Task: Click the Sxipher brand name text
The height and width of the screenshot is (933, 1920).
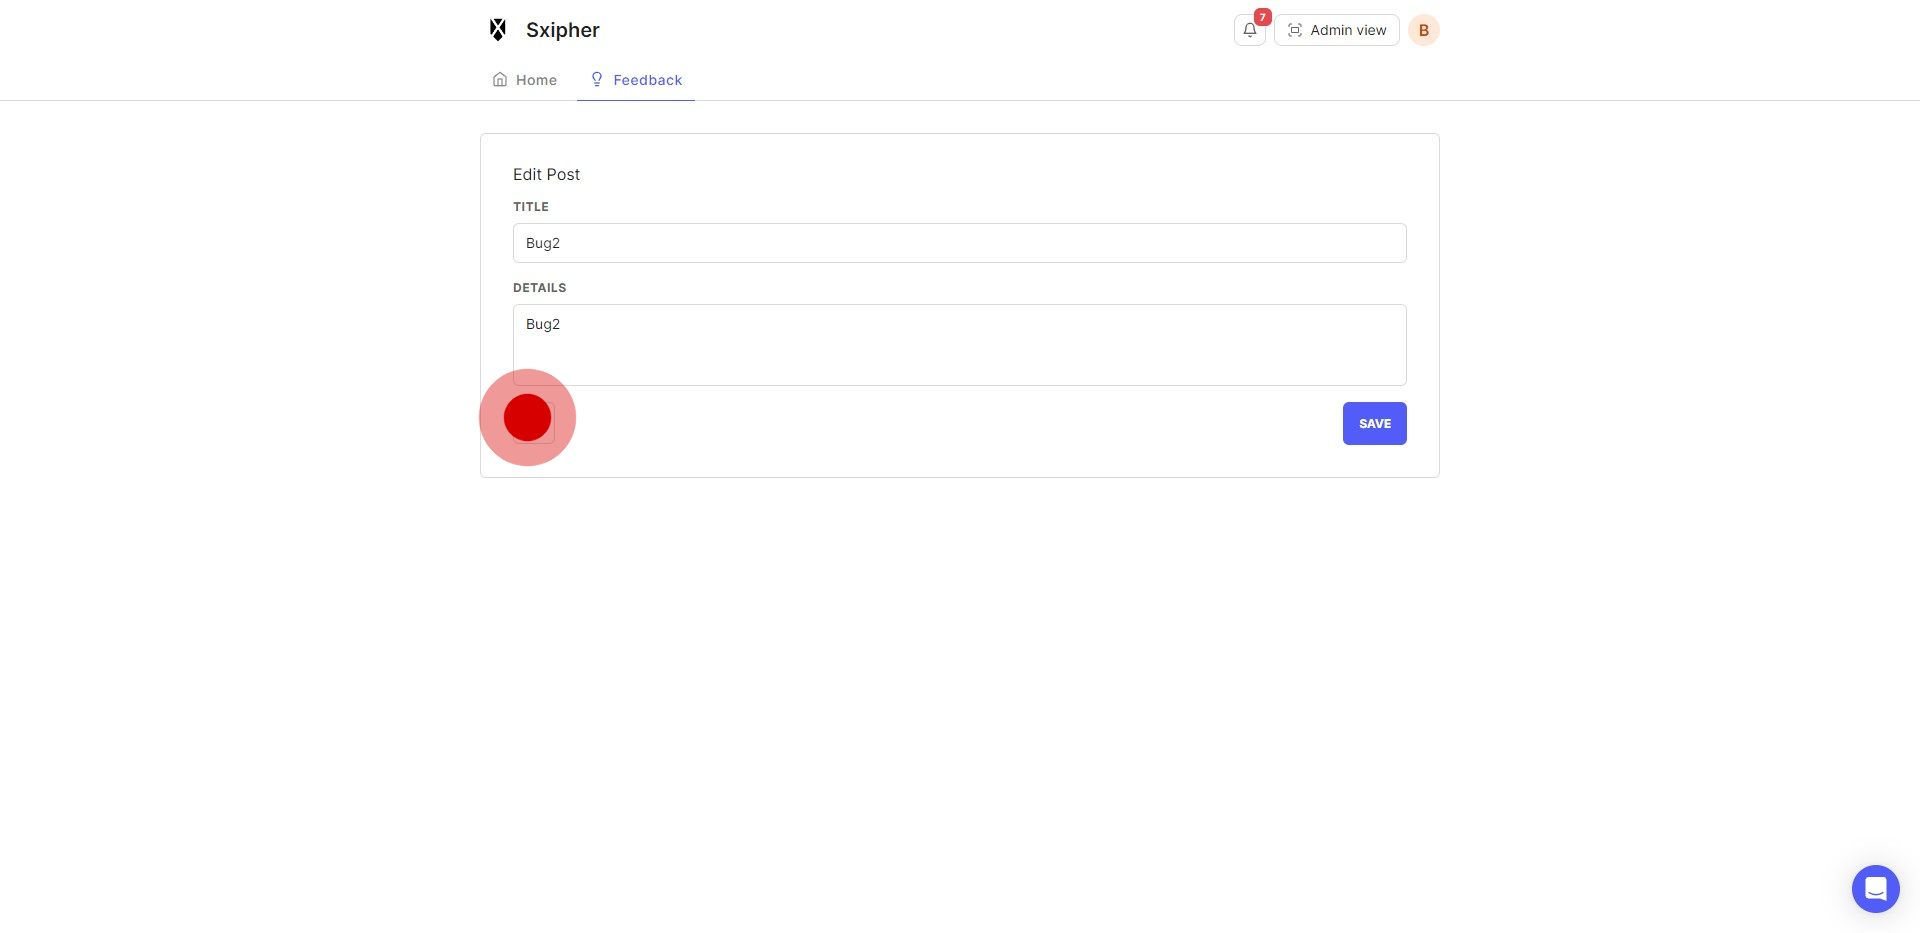Action: point(562,29)
